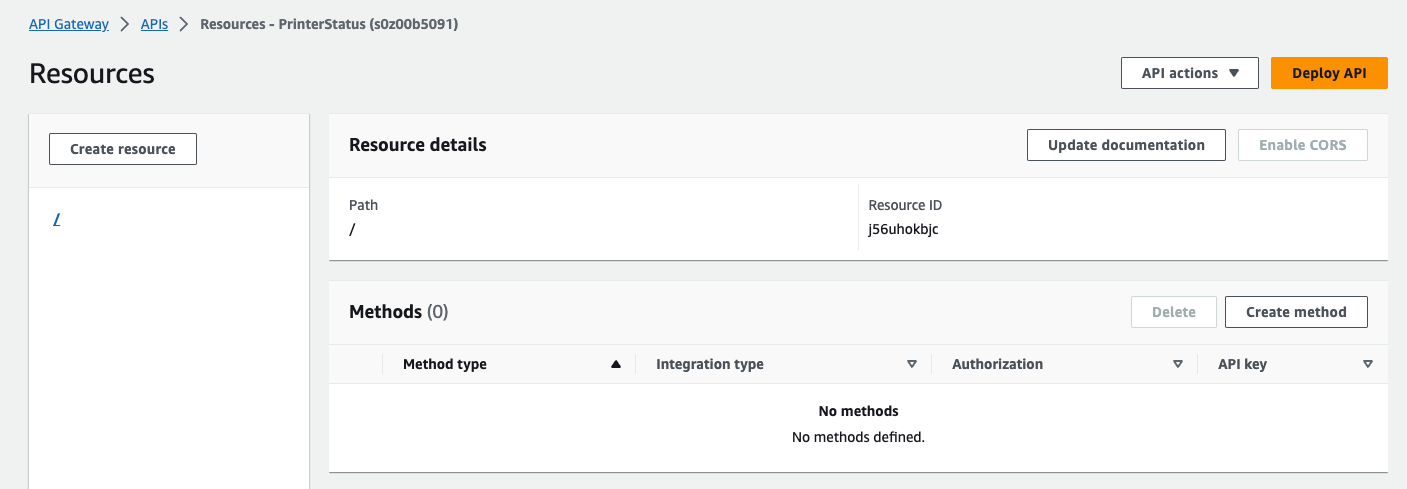The height and width of the screenshot is (489, 1407).
Task: Open the APIs breadcrumb link
Action: click(154, 24)
